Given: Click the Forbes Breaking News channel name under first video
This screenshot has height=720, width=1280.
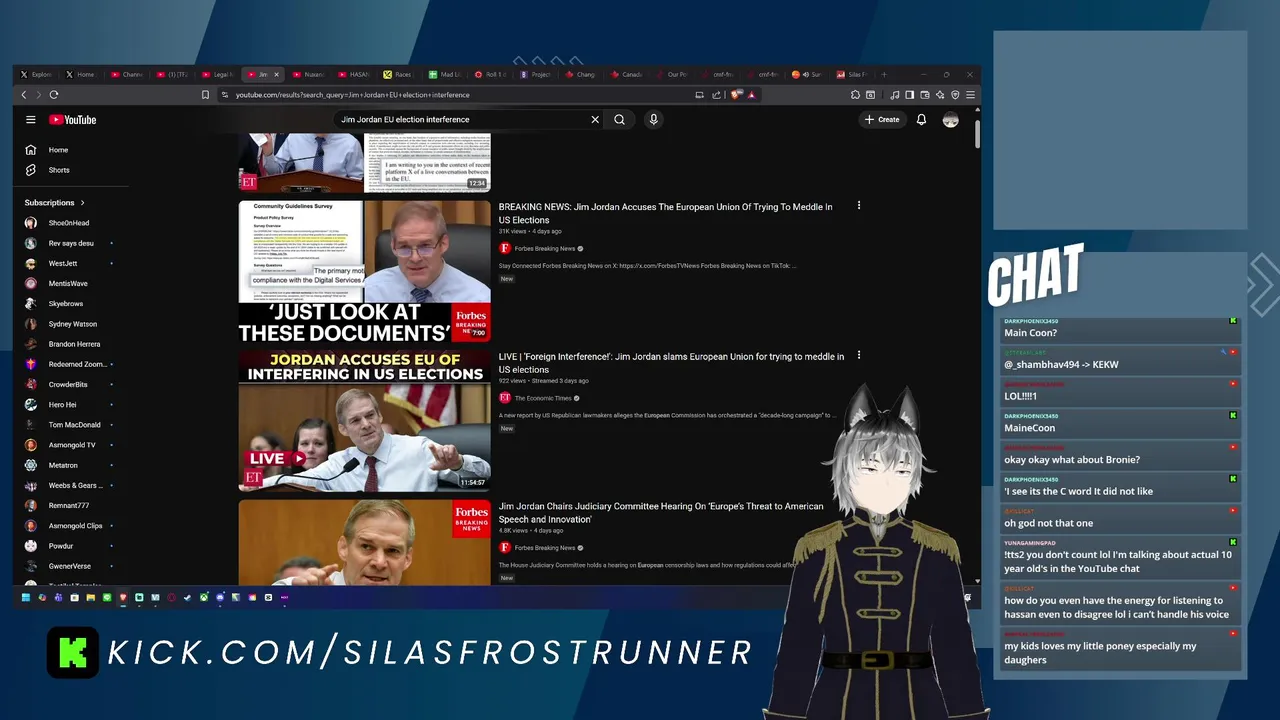Looking at the screenshot, I should (x=545, y=248).
